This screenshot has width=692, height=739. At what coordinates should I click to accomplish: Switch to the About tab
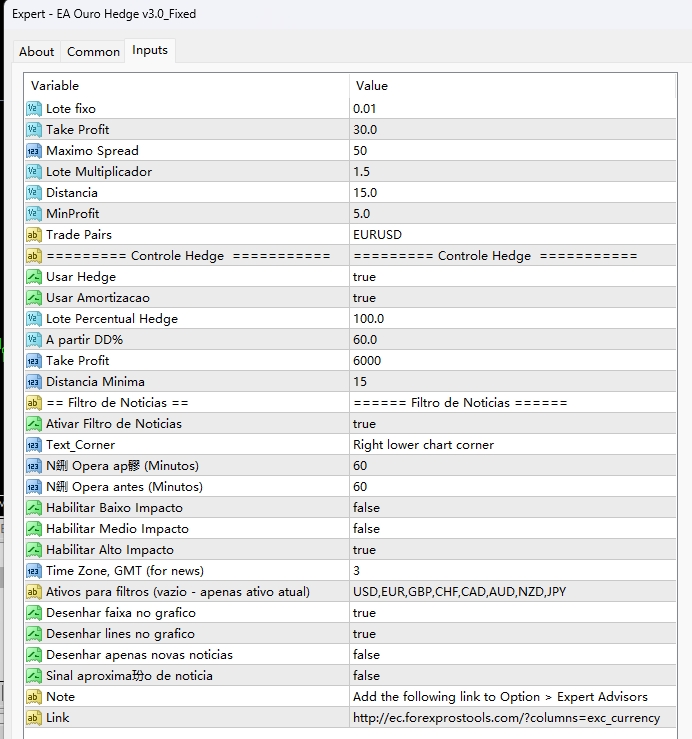click(x=37, y=51)
